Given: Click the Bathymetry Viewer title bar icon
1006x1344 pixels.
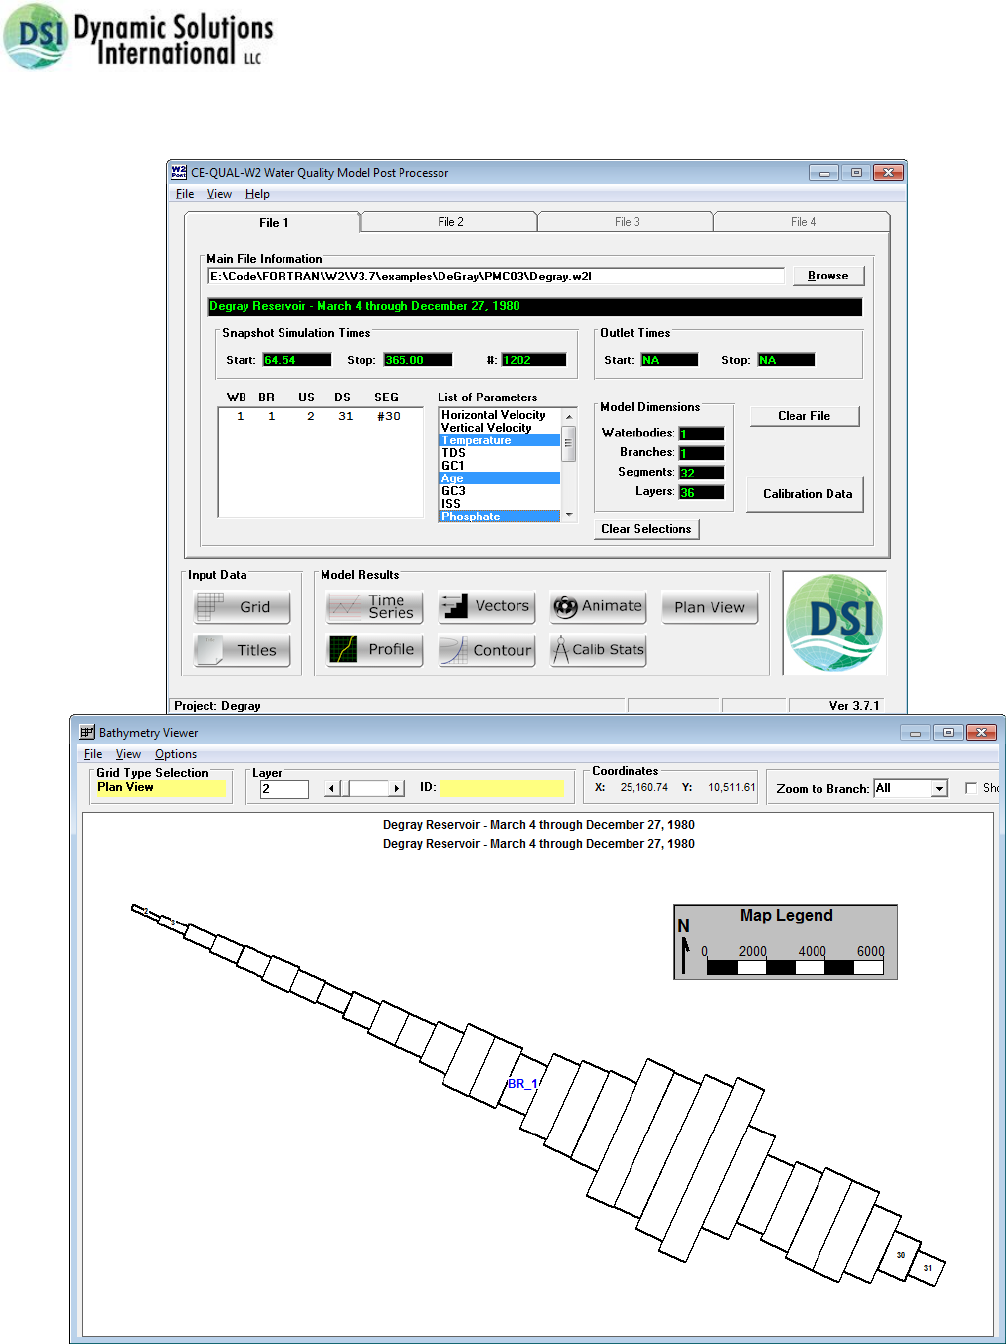Looking at the screenshot, I should pos(87,732).
